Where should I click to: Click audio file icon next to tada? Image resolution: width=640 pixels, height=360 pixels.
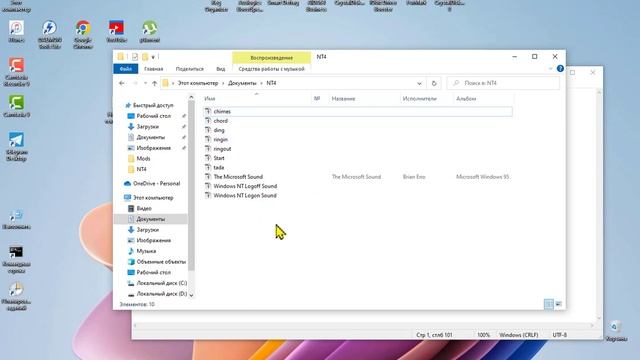point(208,167)
